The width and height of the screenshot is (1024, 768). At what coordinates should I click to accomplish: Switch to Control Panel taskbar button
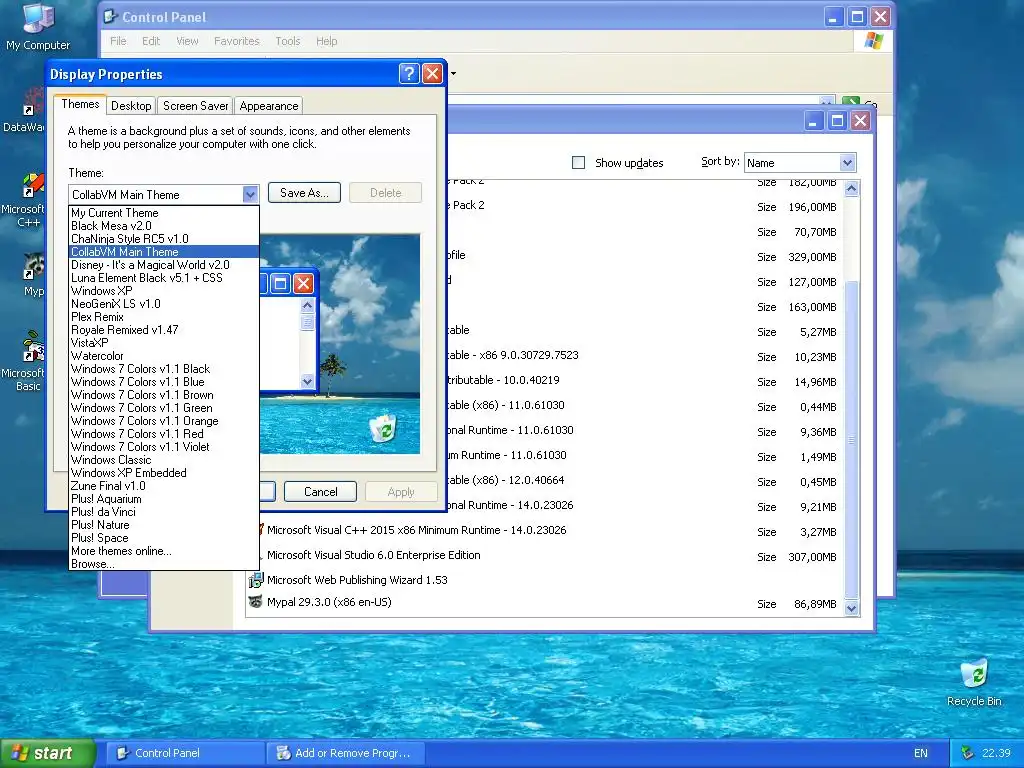tap(184, 753)
